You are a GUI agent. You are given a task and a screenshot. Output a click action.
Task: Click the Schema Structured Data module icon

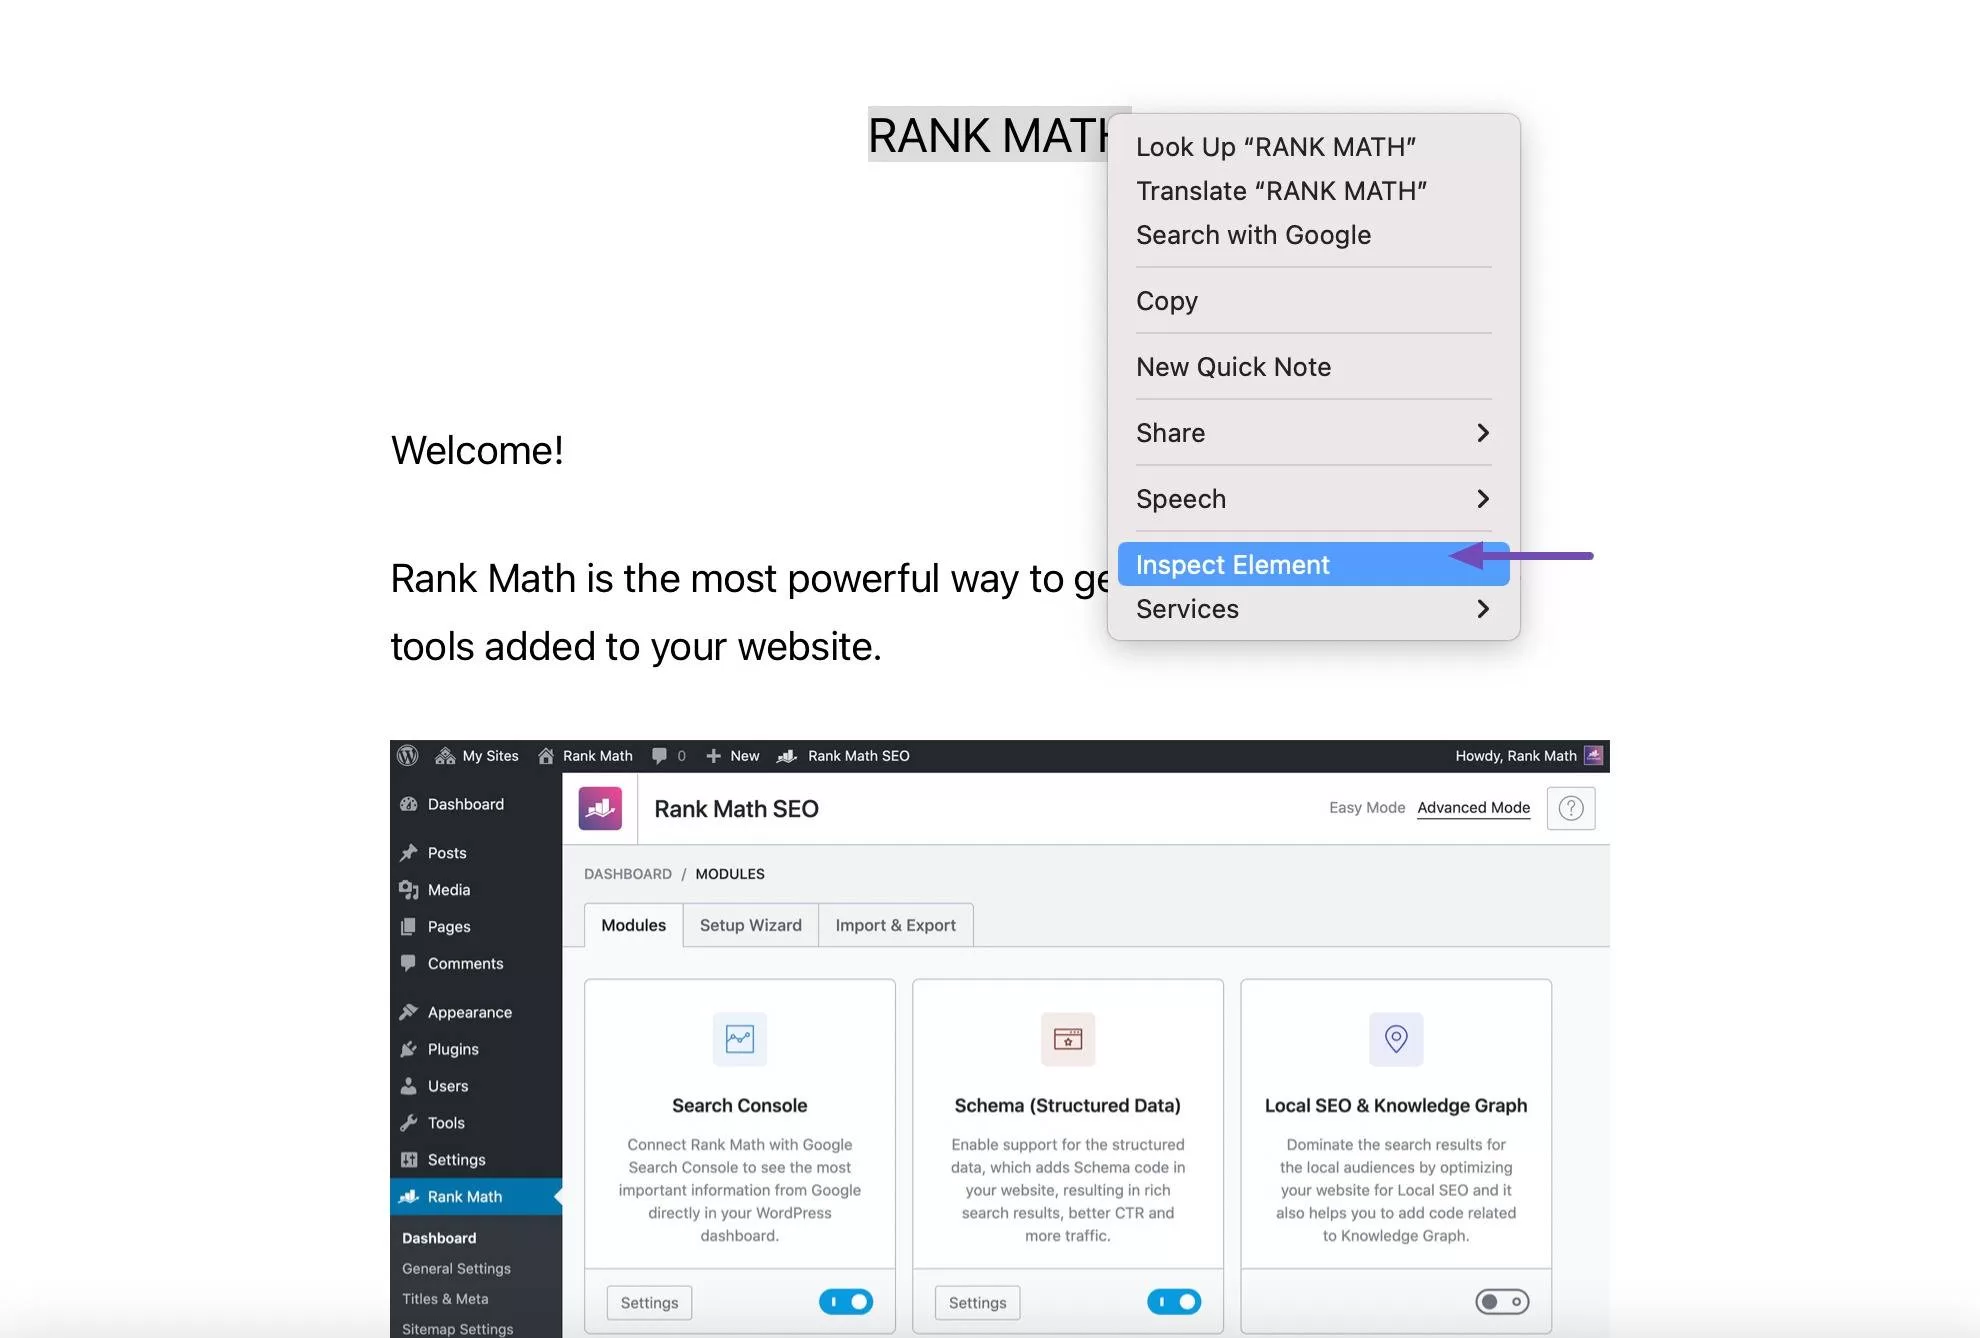(1066, 1038)
